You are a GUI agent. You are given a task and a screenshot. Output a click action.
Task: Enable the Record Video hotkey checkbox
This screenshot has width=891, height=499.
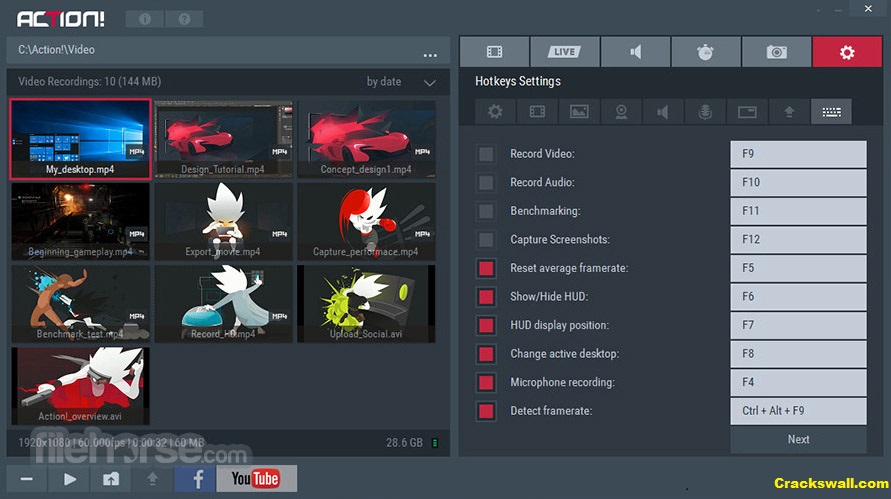tap(486, 154)
